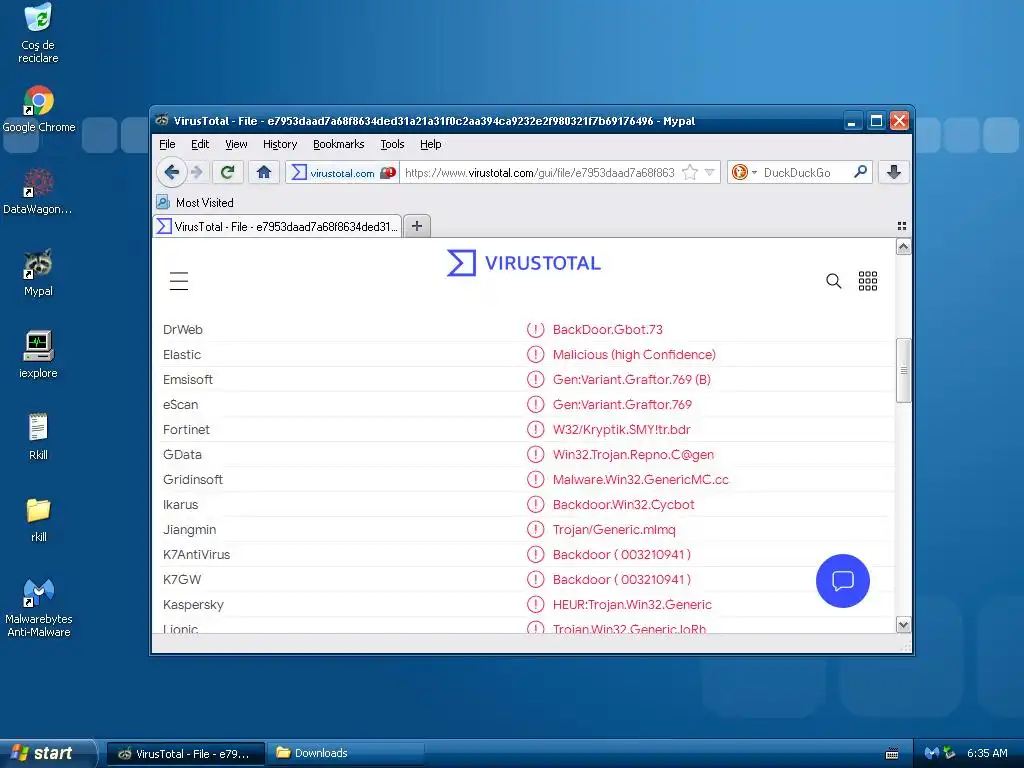Click the VirusTotal logo
Image resolution: width=1024 pixels, height=768 pixels.
coord(523,263)
